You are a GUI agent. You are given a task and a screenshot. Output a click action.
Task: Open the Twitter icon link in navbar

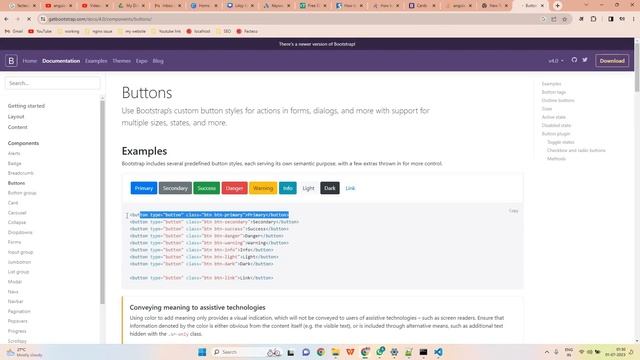(585, 60)
